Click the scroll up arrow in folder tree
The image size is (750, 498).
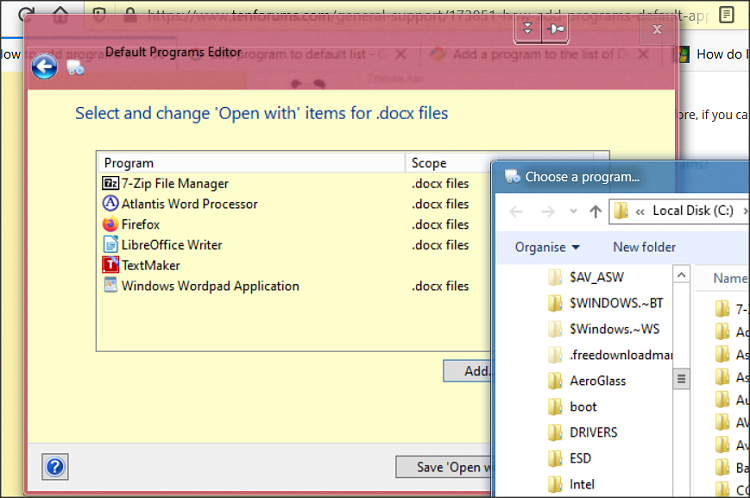point(682,275)
